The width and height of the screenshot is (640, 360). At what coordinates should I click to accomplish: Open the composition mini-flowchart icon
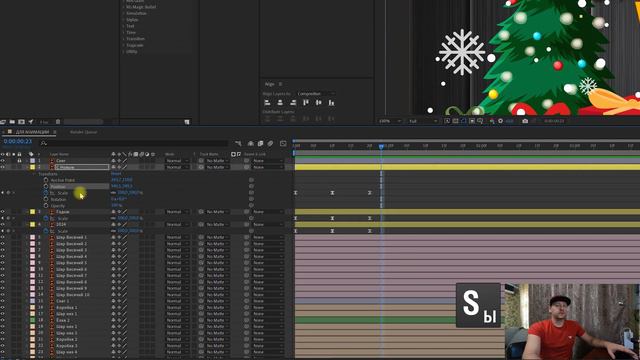[238, 143]
